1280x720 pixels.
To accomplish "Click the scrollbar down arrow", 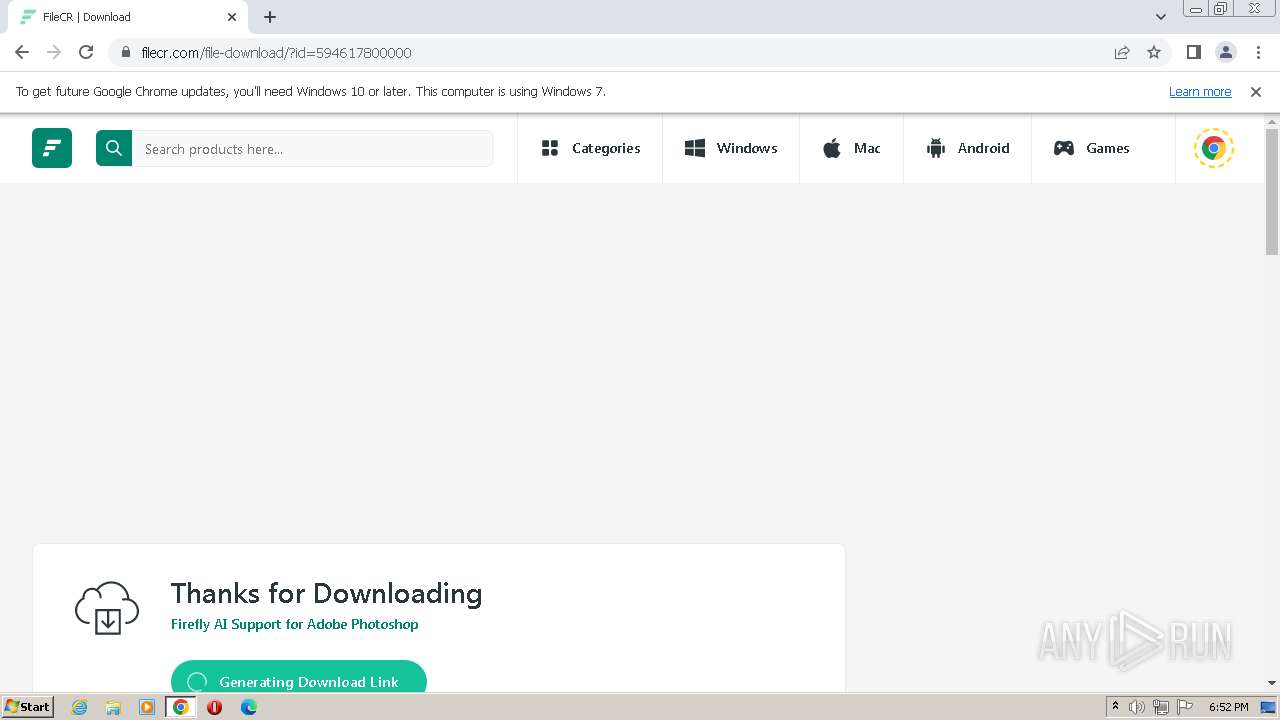I will point(1272,683).
